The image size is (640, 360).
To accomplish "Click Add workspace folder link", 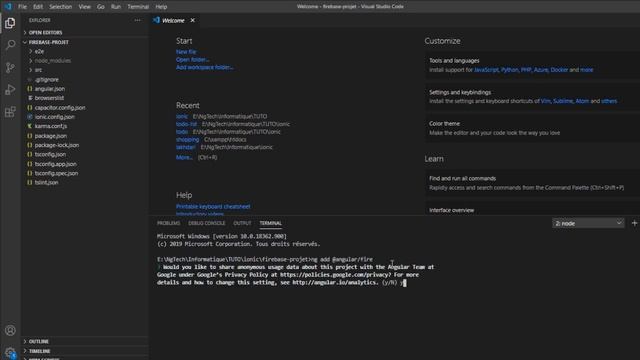I will (x=204, y=67).
